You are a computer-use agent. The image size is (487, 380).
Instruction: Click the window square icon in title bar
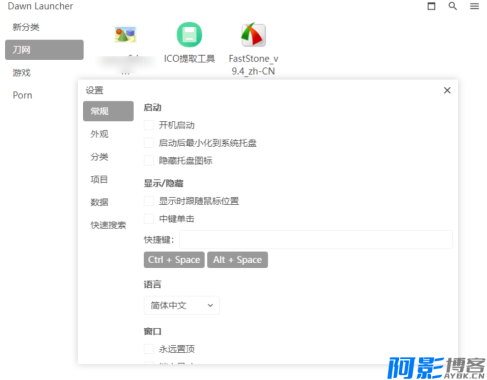click(x=431, y=6)
